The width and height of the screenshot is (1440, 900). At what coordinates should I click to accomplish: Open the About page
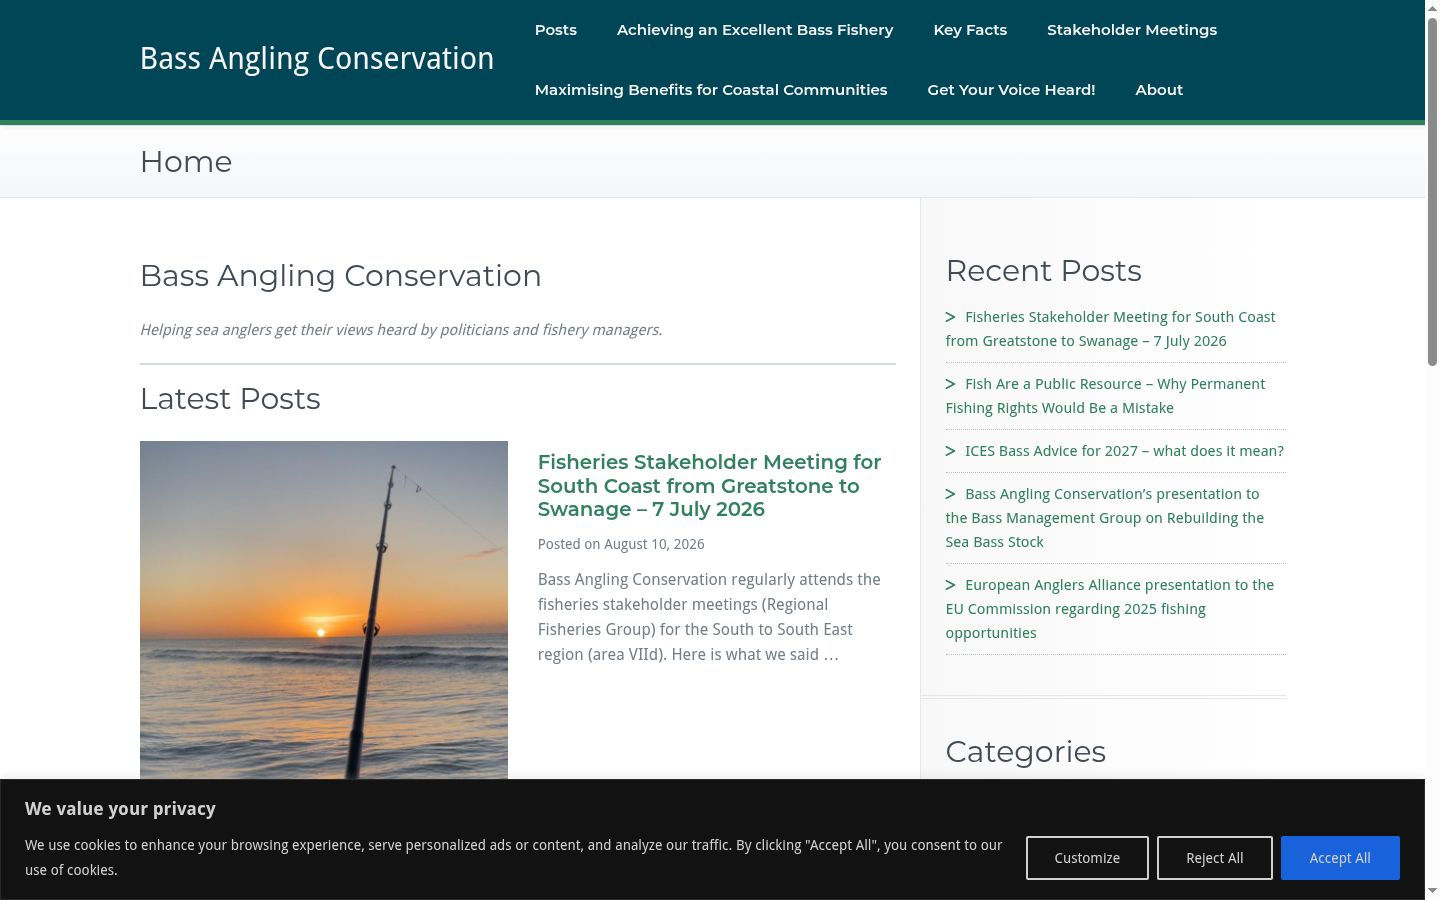[x=1159, y=90]
